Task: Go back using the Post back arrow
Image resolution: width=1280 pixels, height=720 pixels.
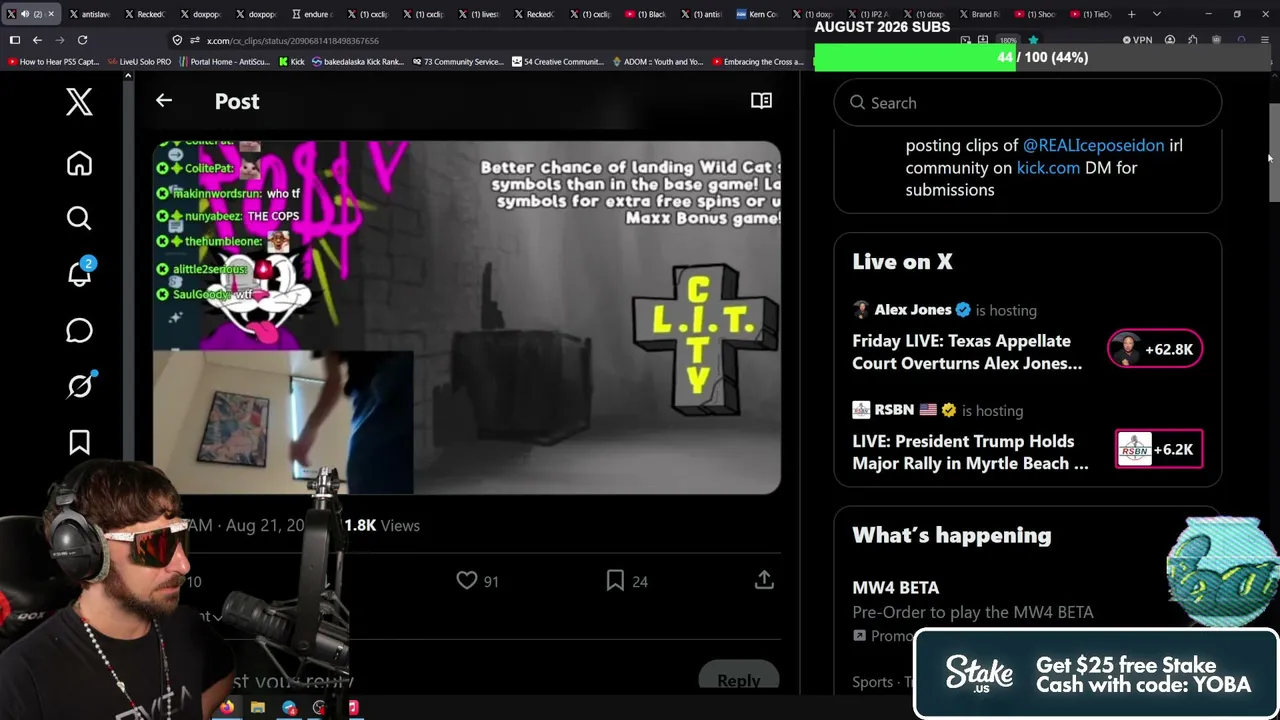Action: coord(164,101)
